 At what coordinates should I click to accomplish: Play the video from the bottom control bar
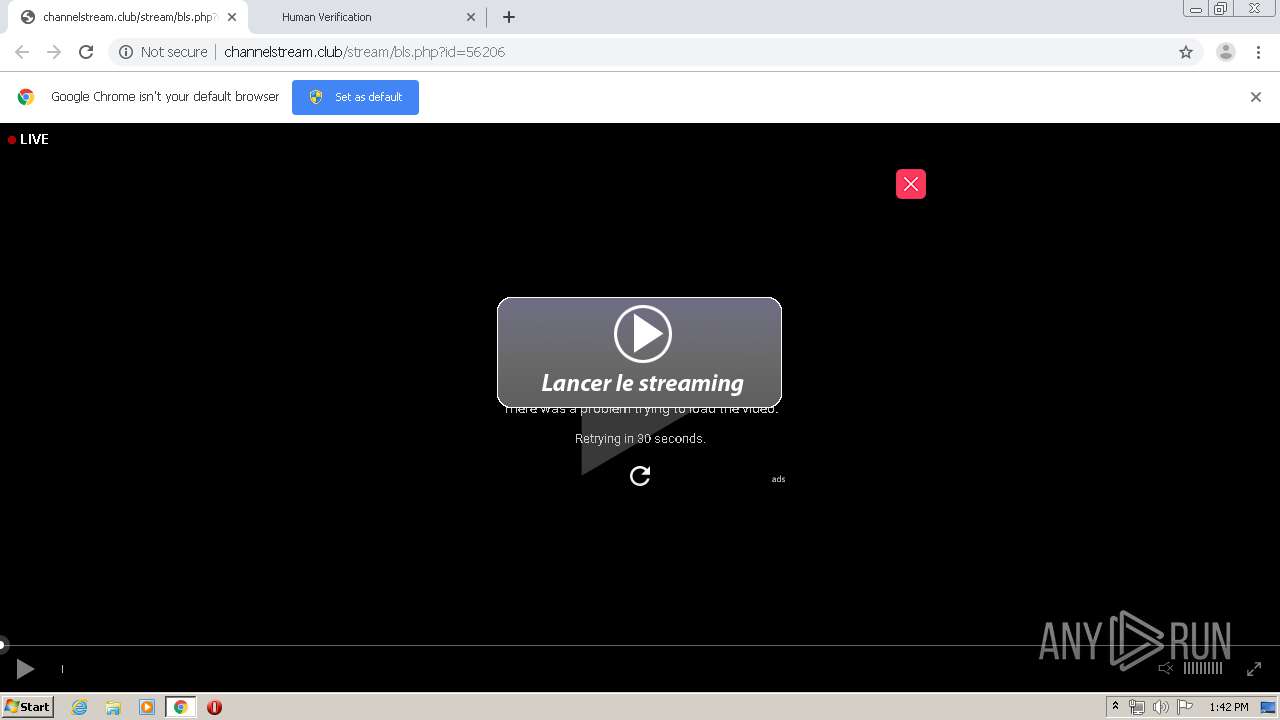click(25, 669)
